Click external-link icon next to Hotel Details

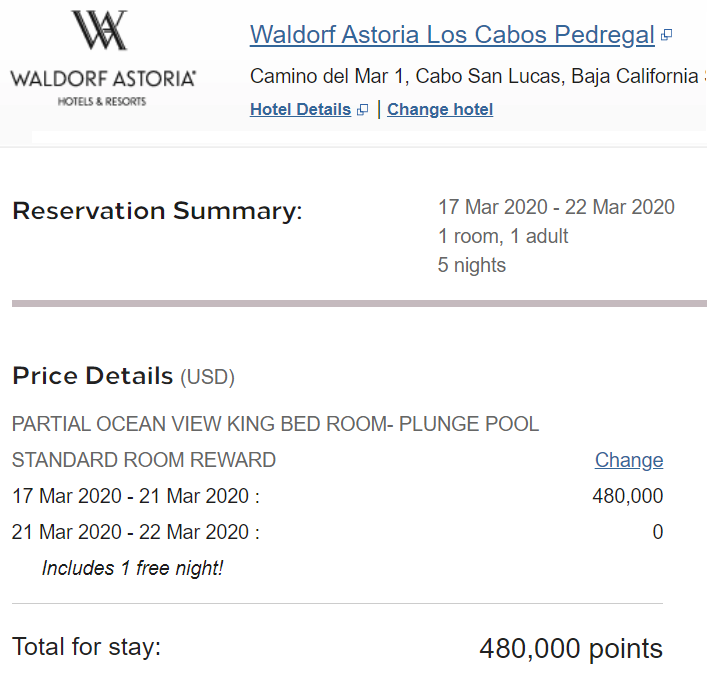(x=363, y=110)
